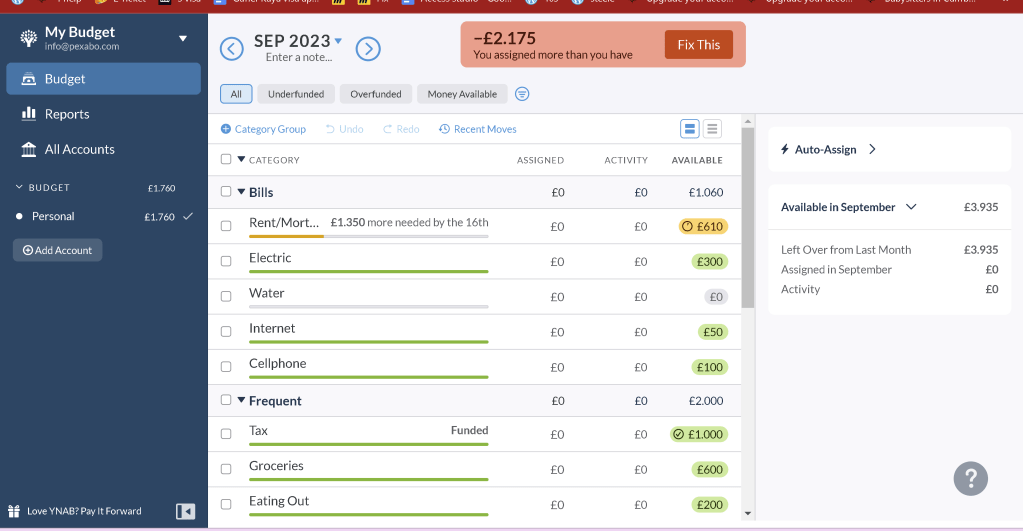The height and width of the screenshot is (531, 1023).
Task: Click the Fix This button
Action: (699, 45)
